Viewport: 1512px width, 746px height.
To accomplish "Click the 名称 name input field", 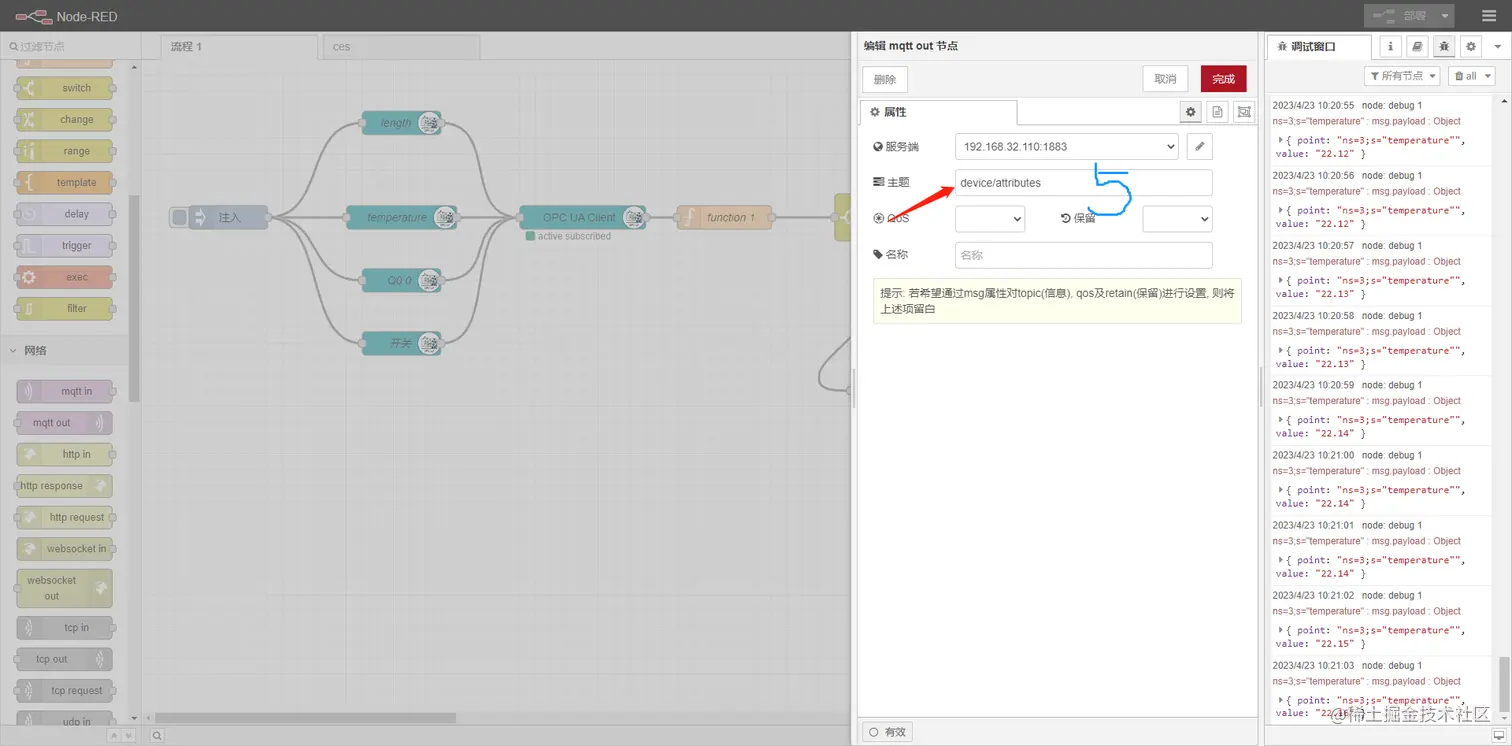I will pos(1083,255).
